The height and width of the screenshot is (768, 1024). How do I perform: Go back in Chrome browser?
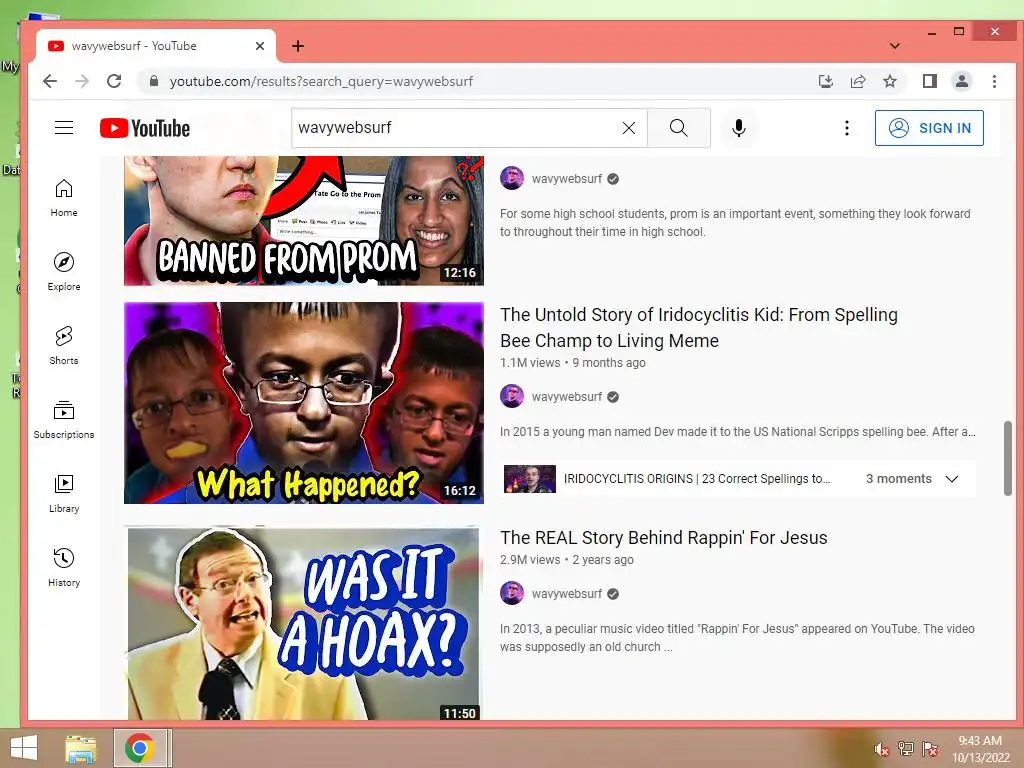[50, 81]
